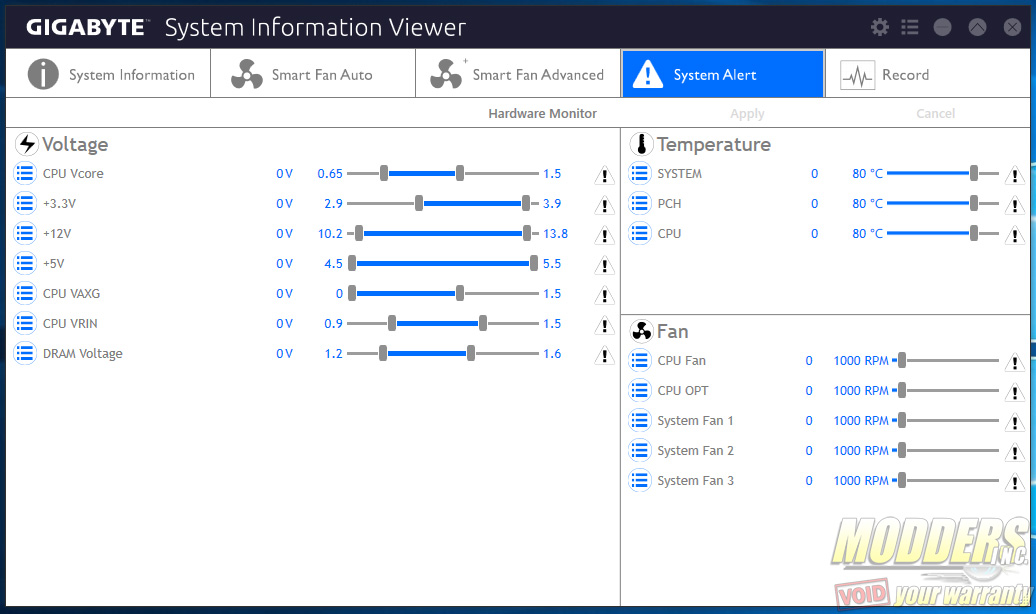Image resolution: width=1036 pixels, height=614 pixels.
Task: Open the list menu icon in title bar
Action: coord(910,27)
